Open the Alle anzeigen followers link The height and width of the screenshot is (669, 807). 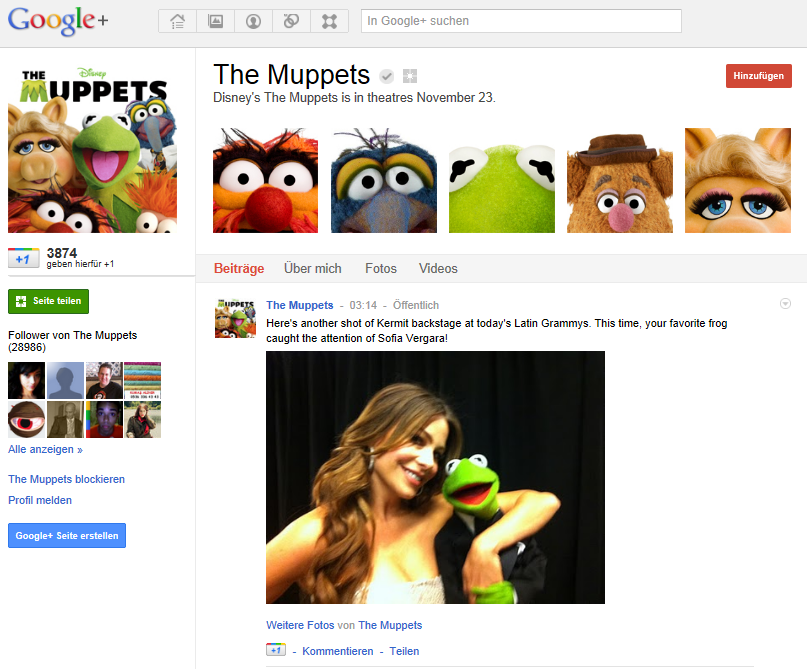pyautogui.click(x=45, y=449)
